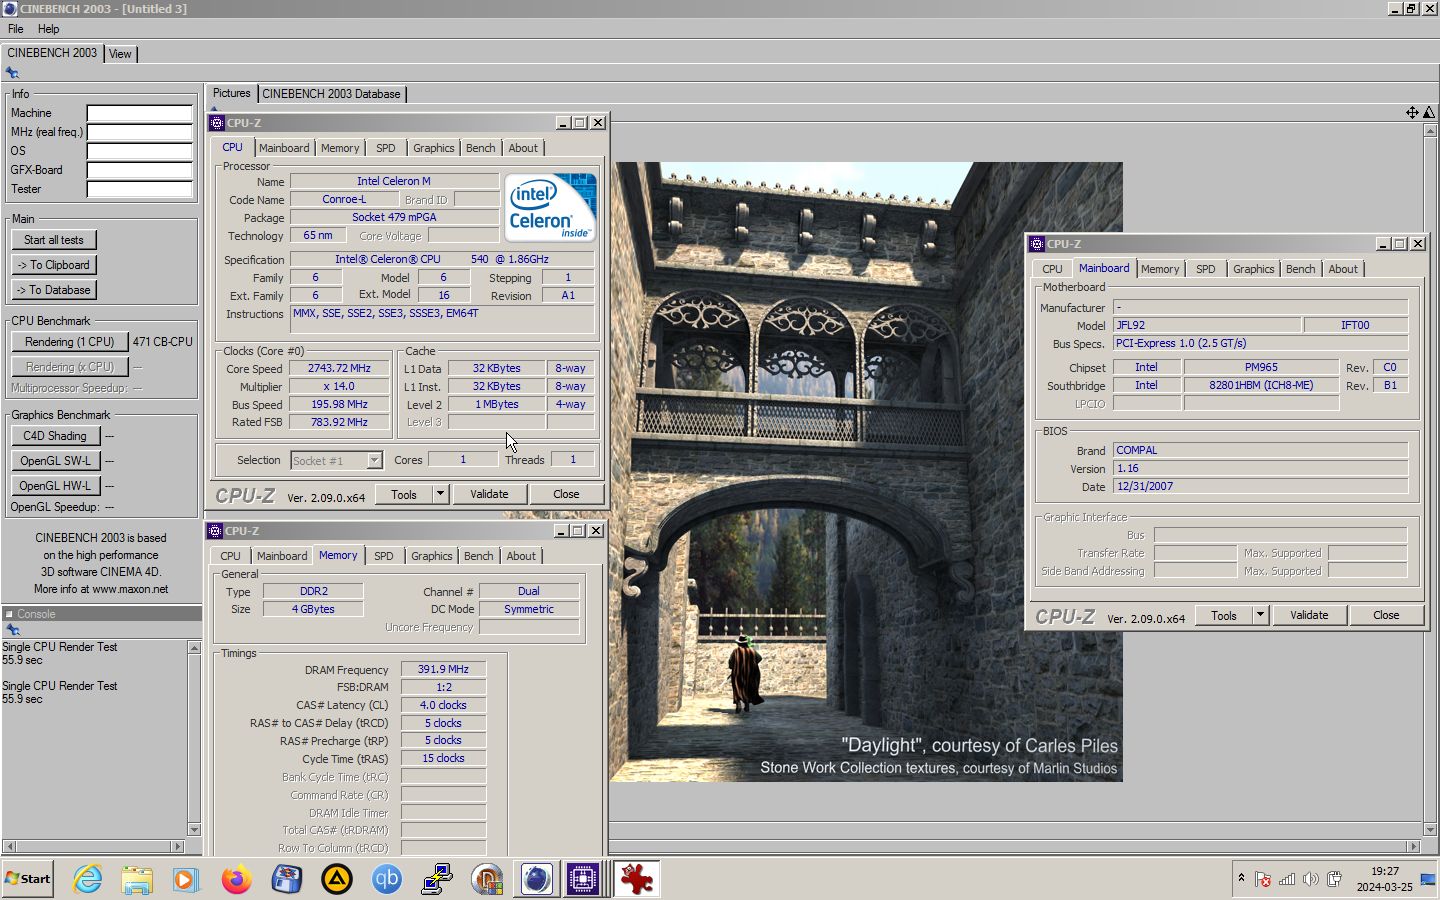Image resolution: width=1440 pixels, height=900 pixels.
Task: Click the To Database button
Action: coord(54,290)
